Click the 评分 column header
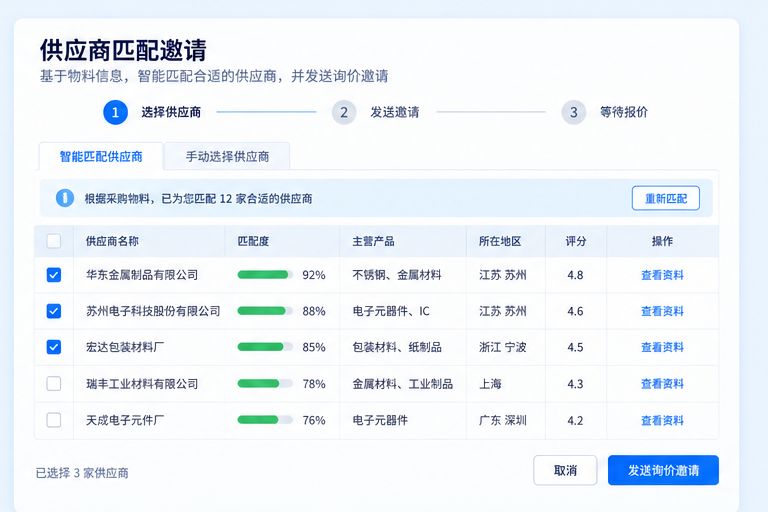This screenshot has height=512, width=768. tap(576, 241)
